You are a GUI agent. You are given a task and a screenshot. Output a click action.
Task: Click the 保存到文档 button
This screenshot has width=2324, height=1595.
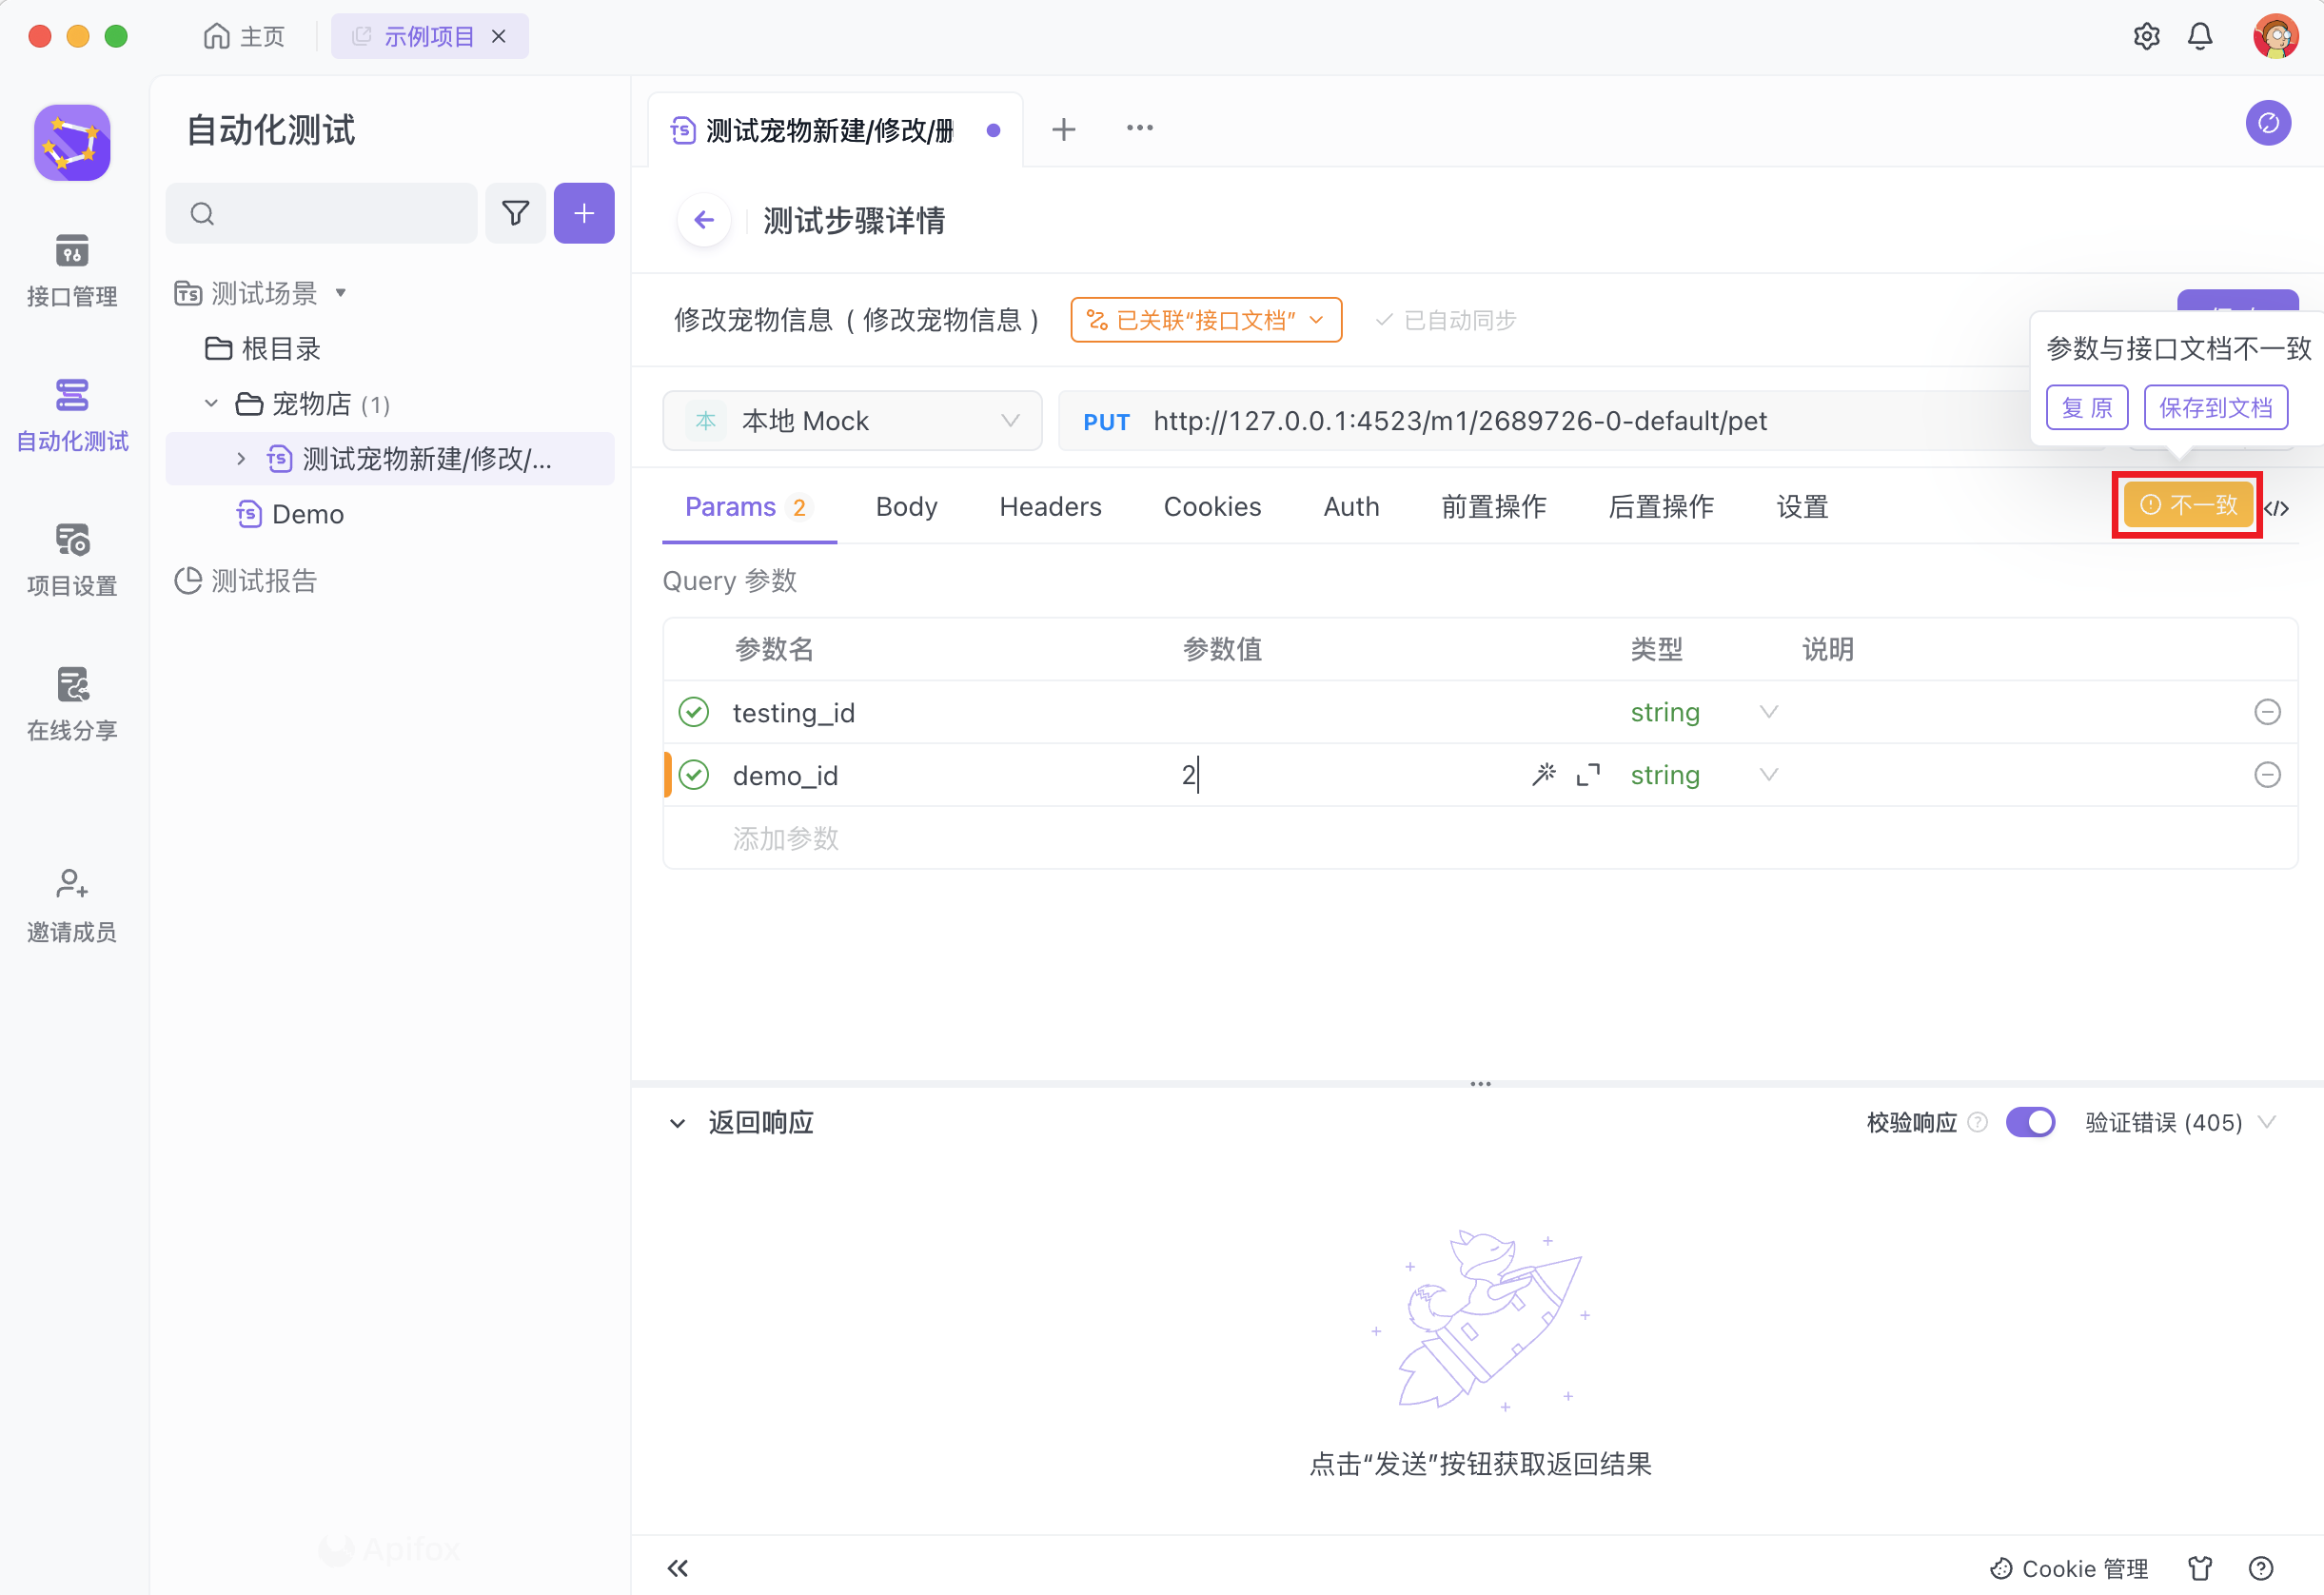pyautogui.click(x=2215, y=408)
